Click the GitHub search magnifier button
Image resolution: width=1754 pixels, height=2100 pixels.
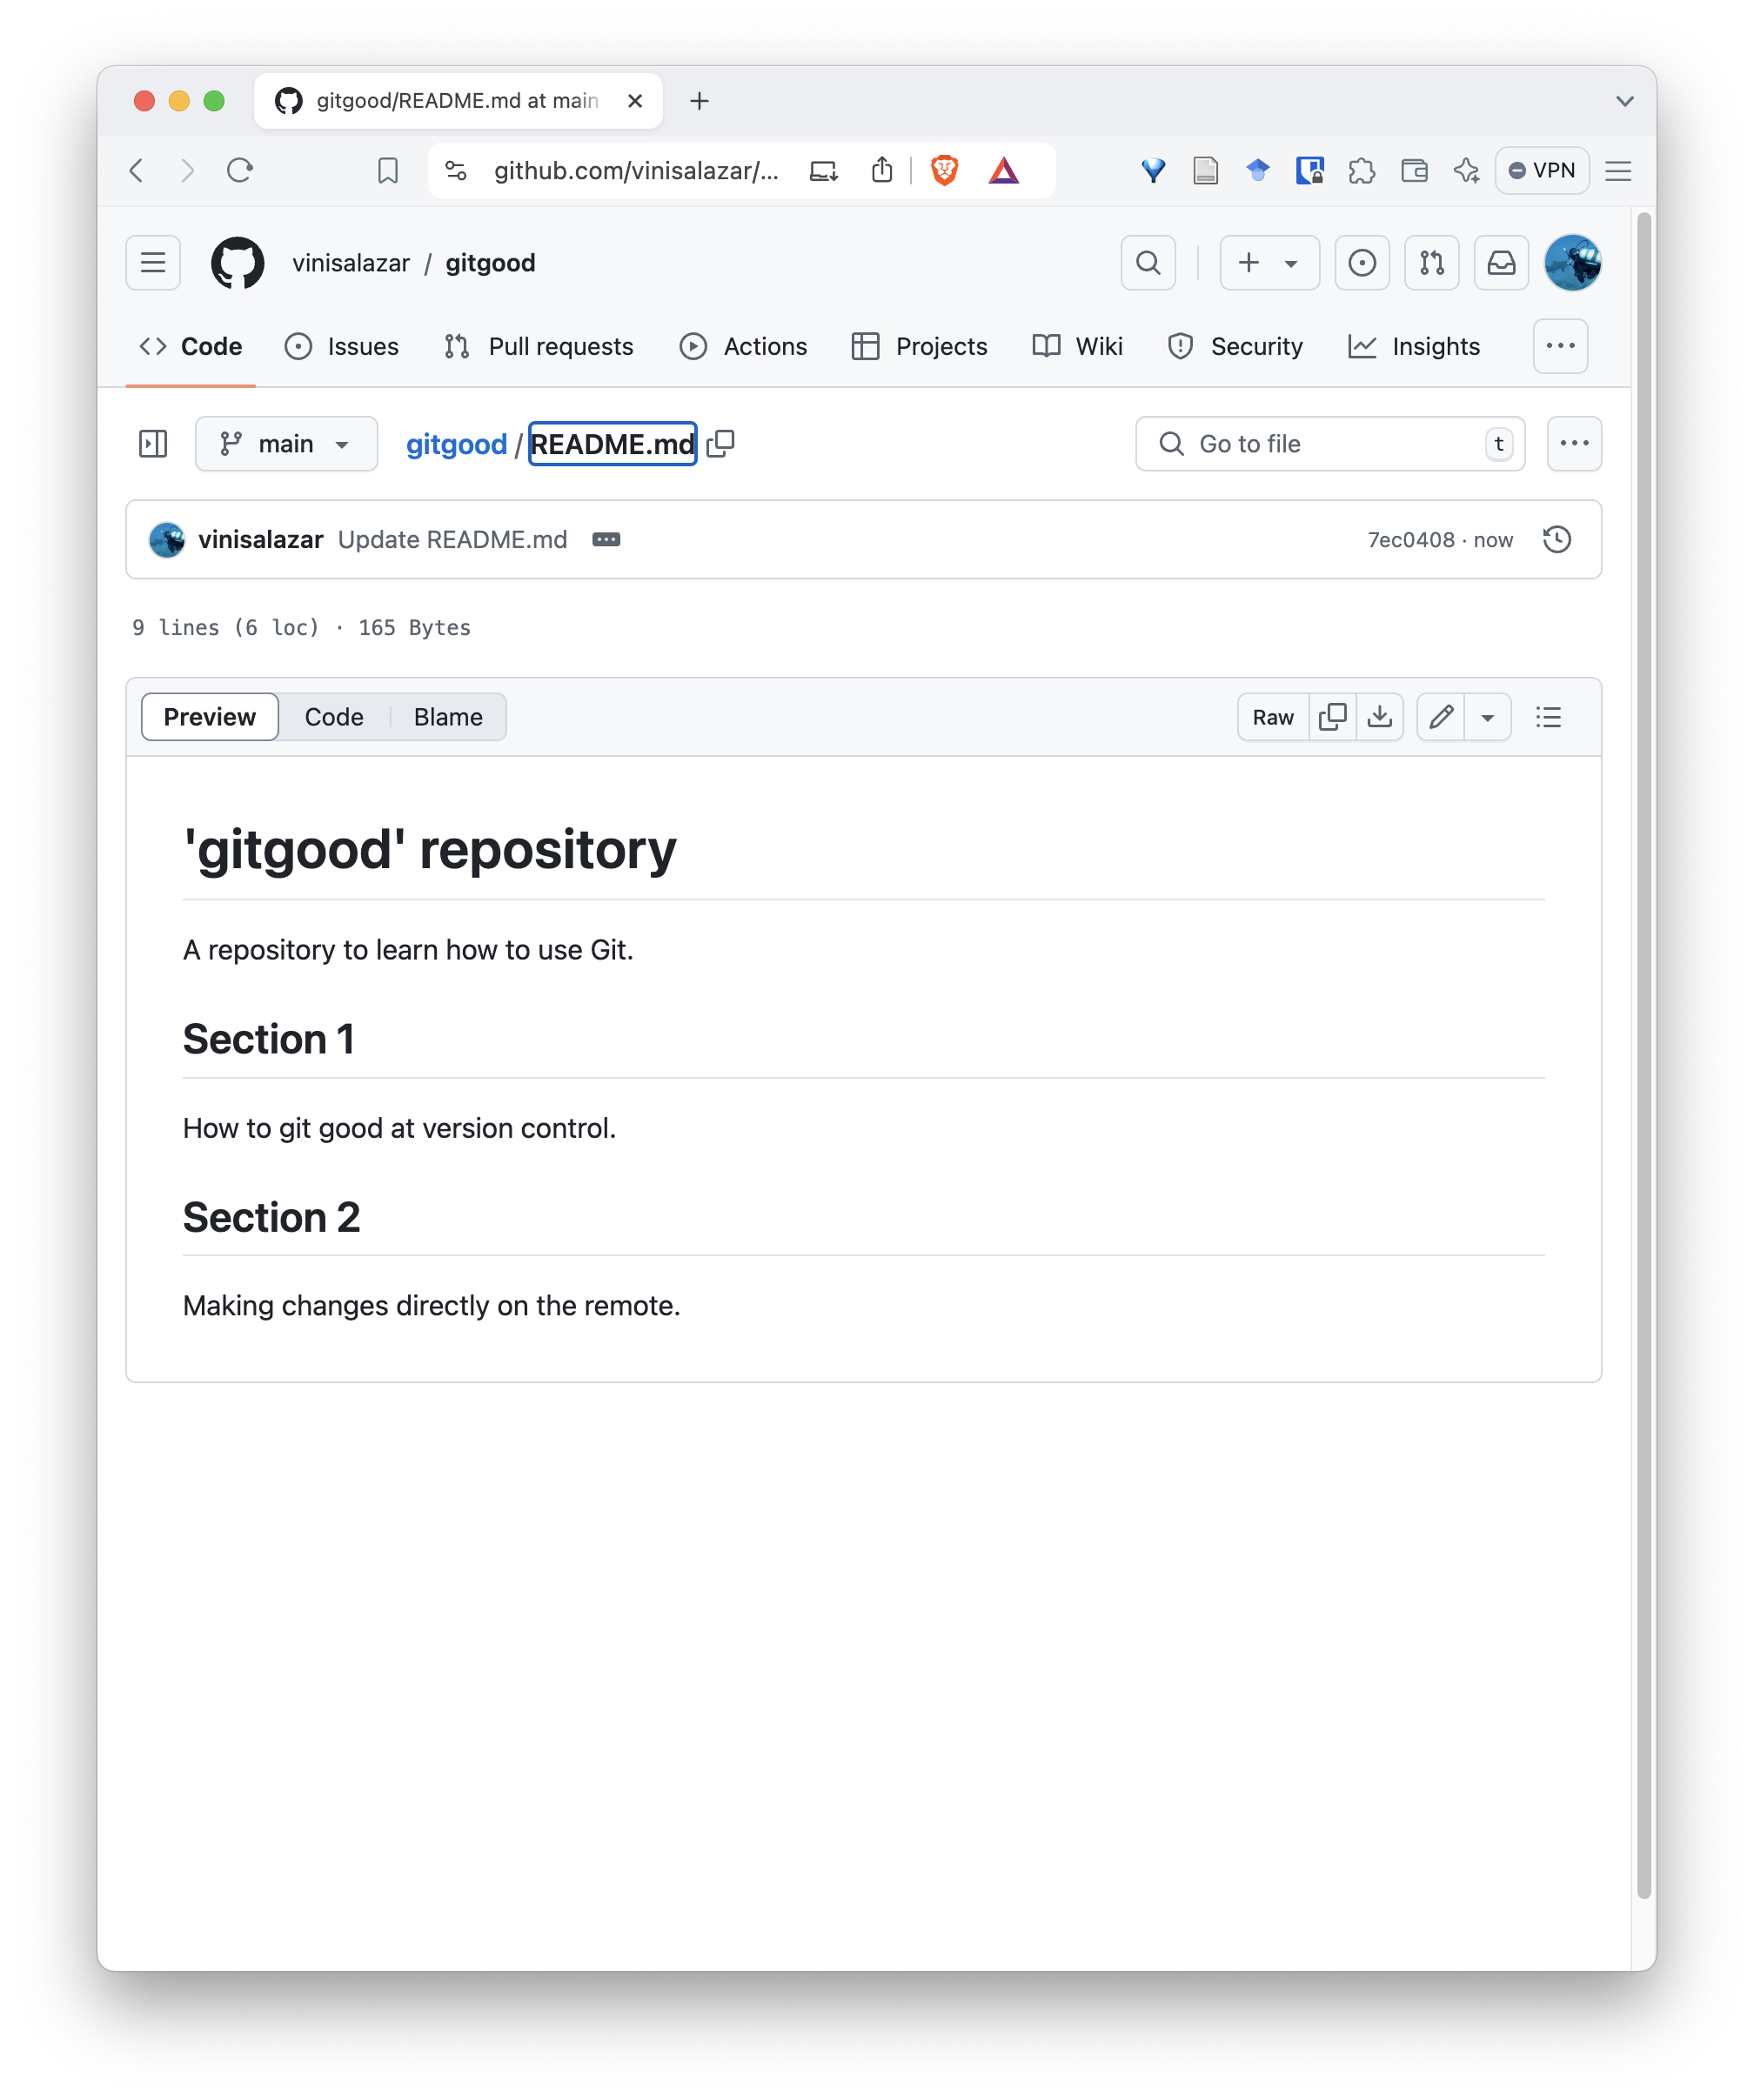[x=1148, y=263]
